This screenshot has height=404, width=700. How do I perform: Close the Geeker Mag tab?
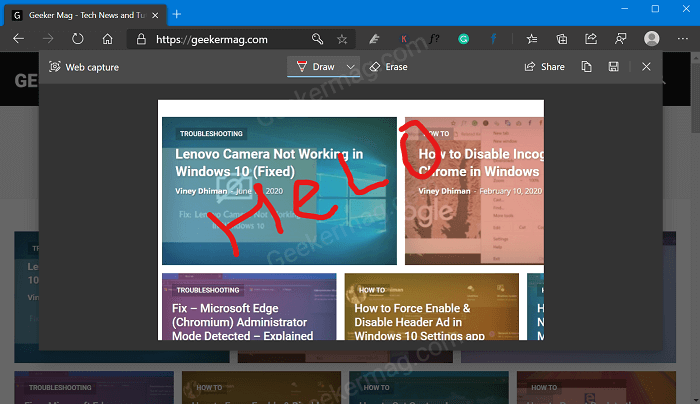(x=155, y=15)
